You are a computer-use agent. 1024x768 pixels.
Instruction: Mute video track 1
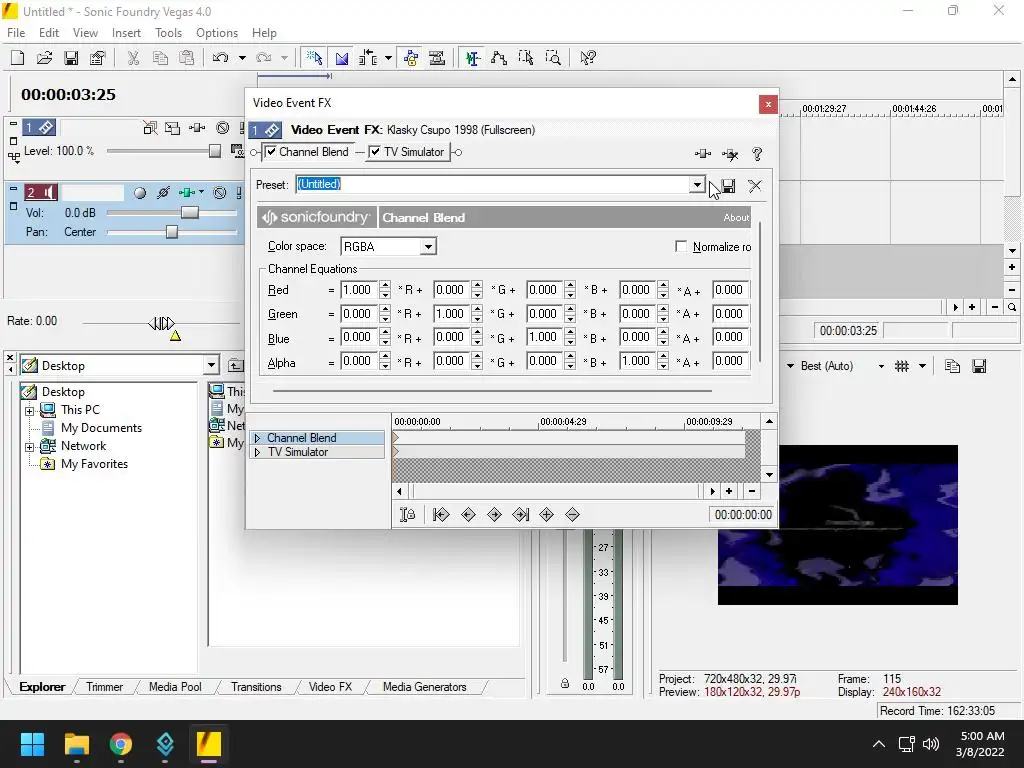pyautogui.click(x=223, y=128)
